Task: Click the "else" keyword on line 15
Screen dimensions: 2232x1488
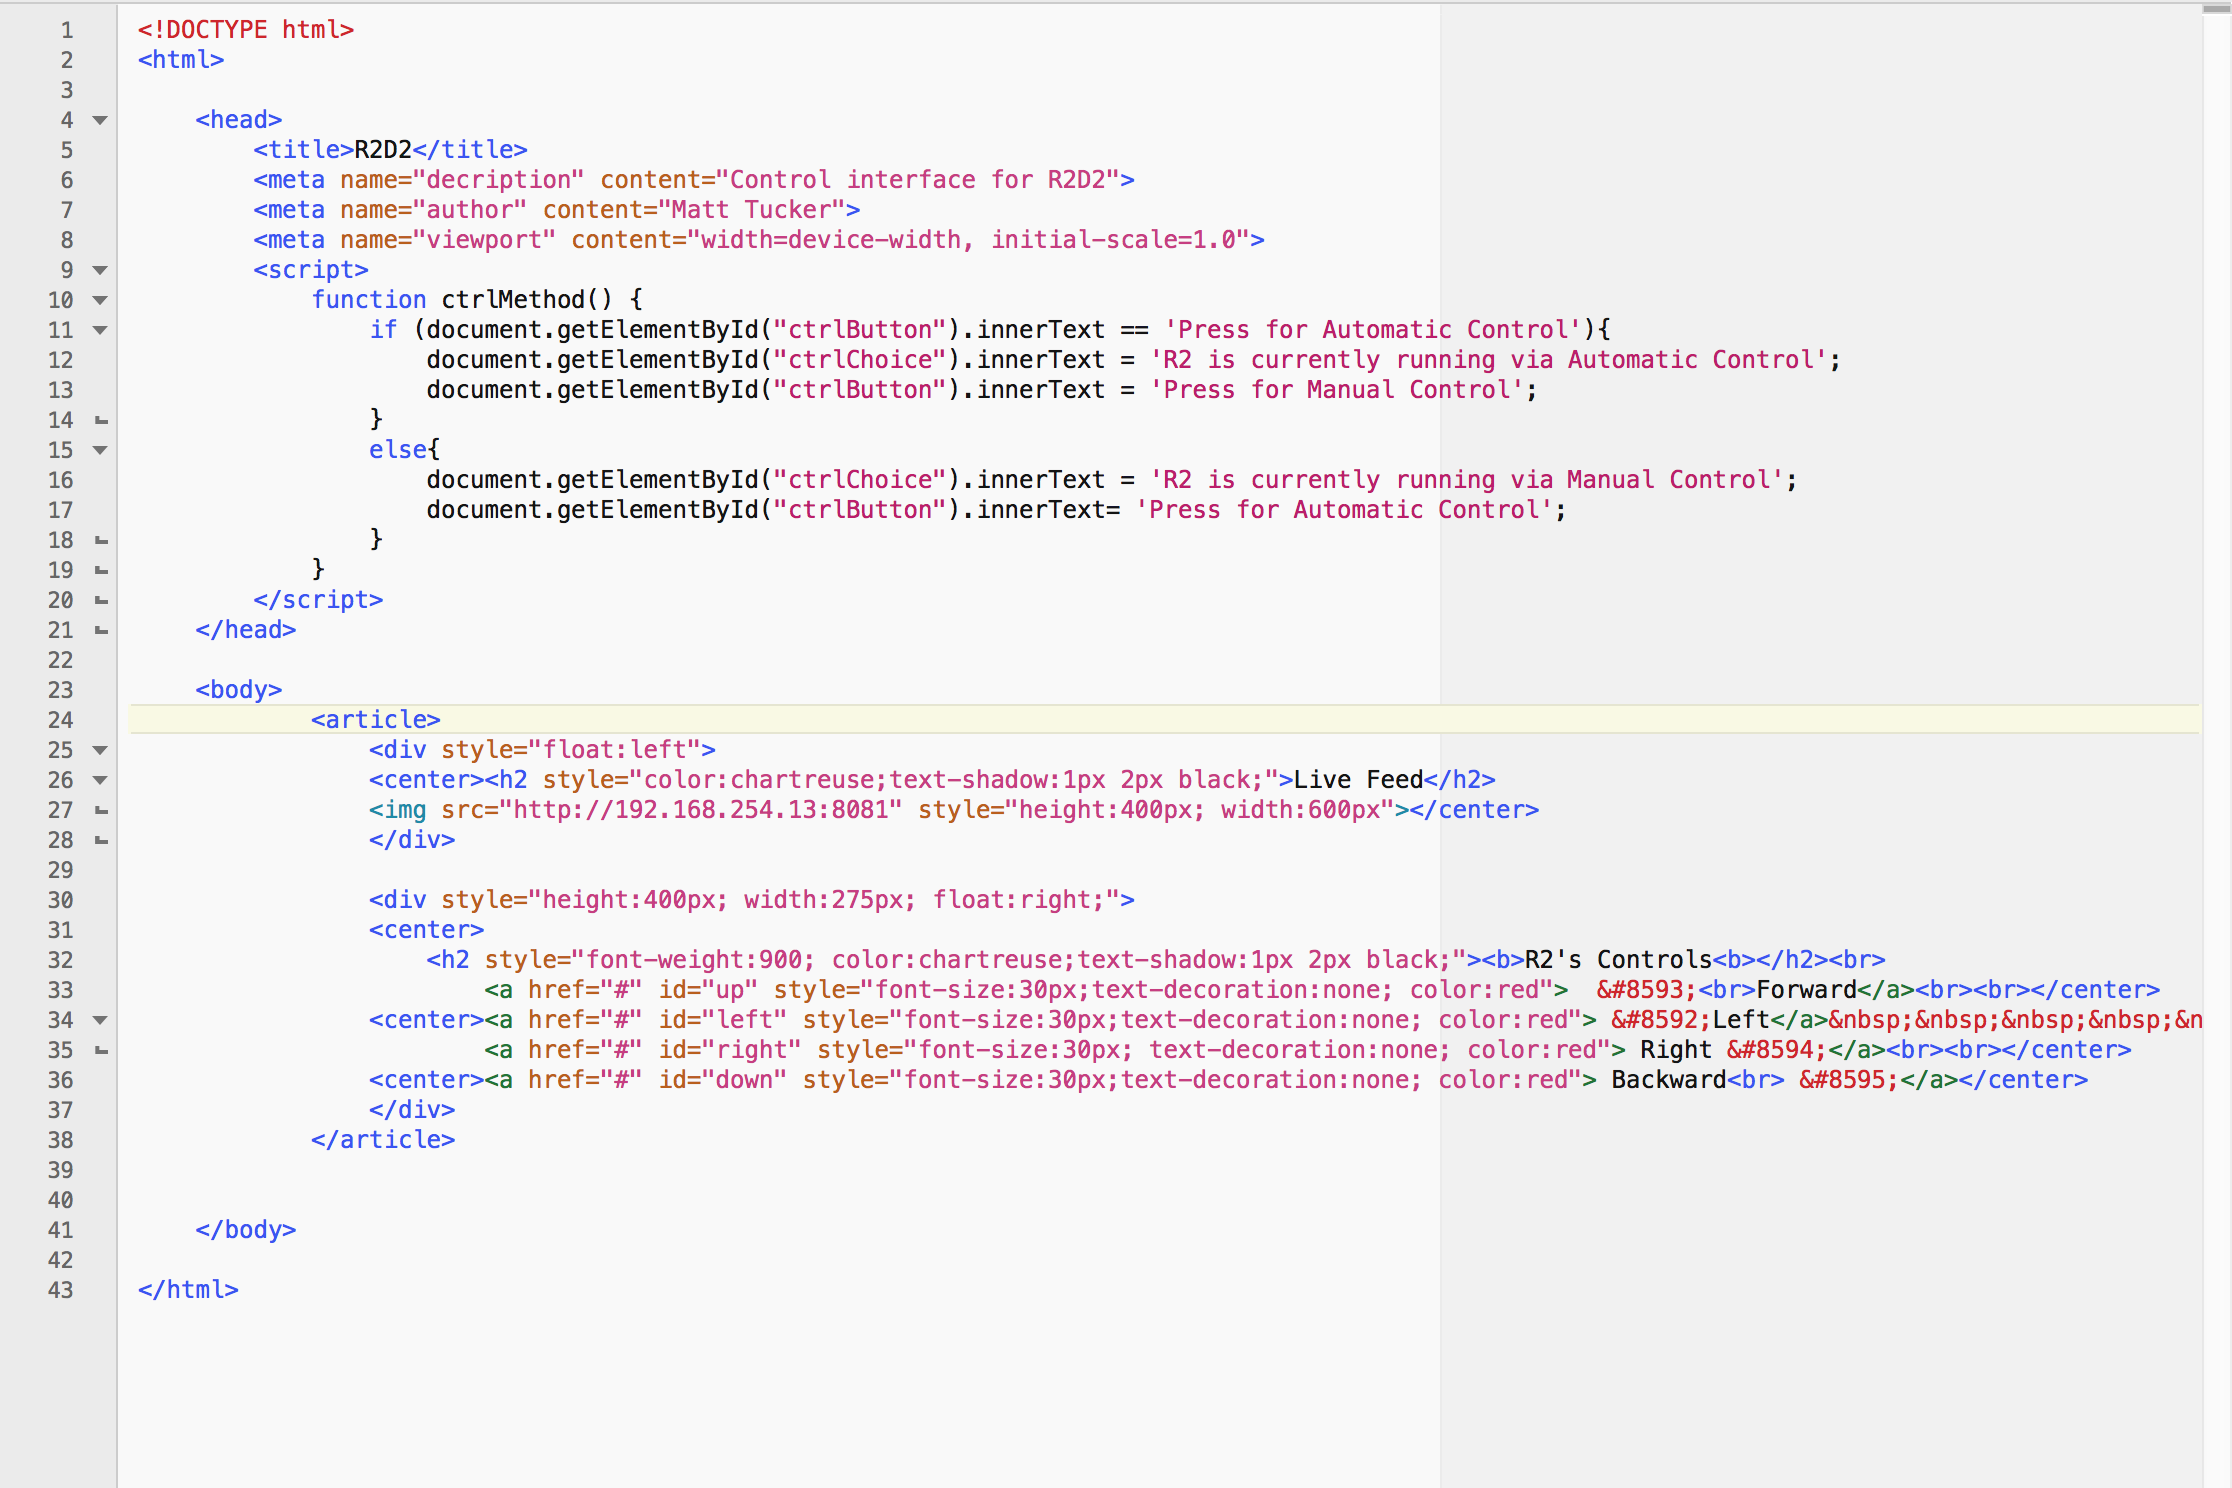Action: pyautogui.click(x=398, y=450)
